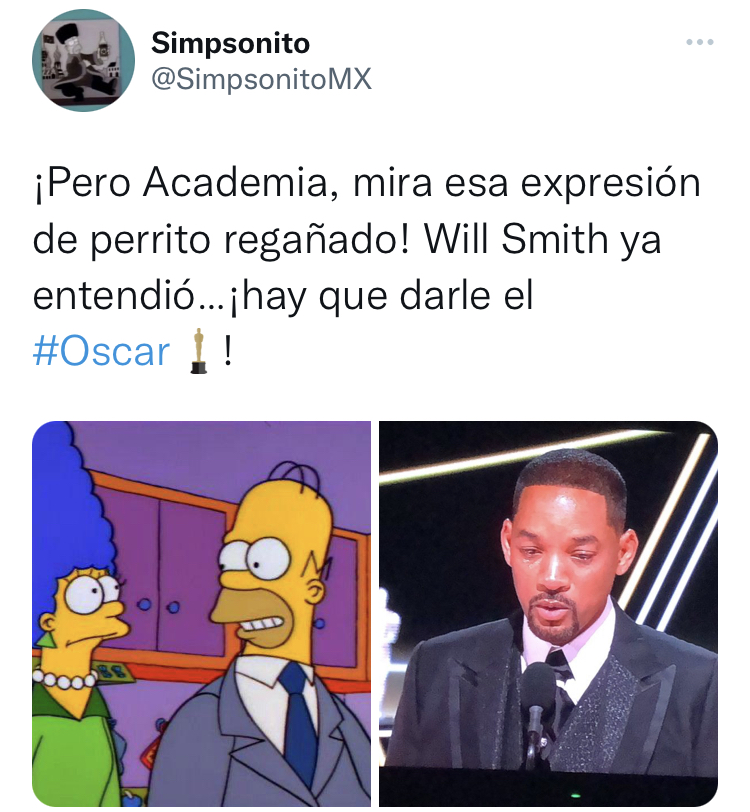Open the three-dot more options menu
The image size is (750, 812).
700,42
